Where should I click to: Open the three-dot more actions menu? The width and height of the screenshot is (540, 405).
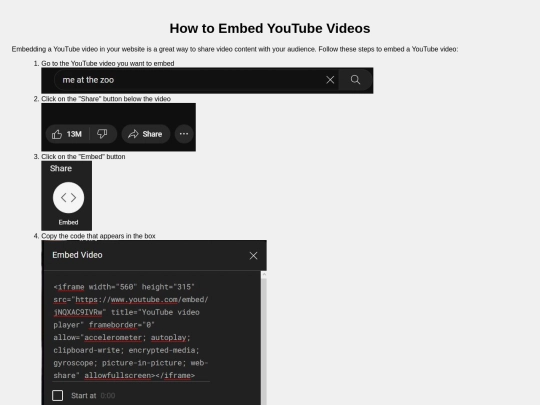pyautogui.click(x=184, y=134)
